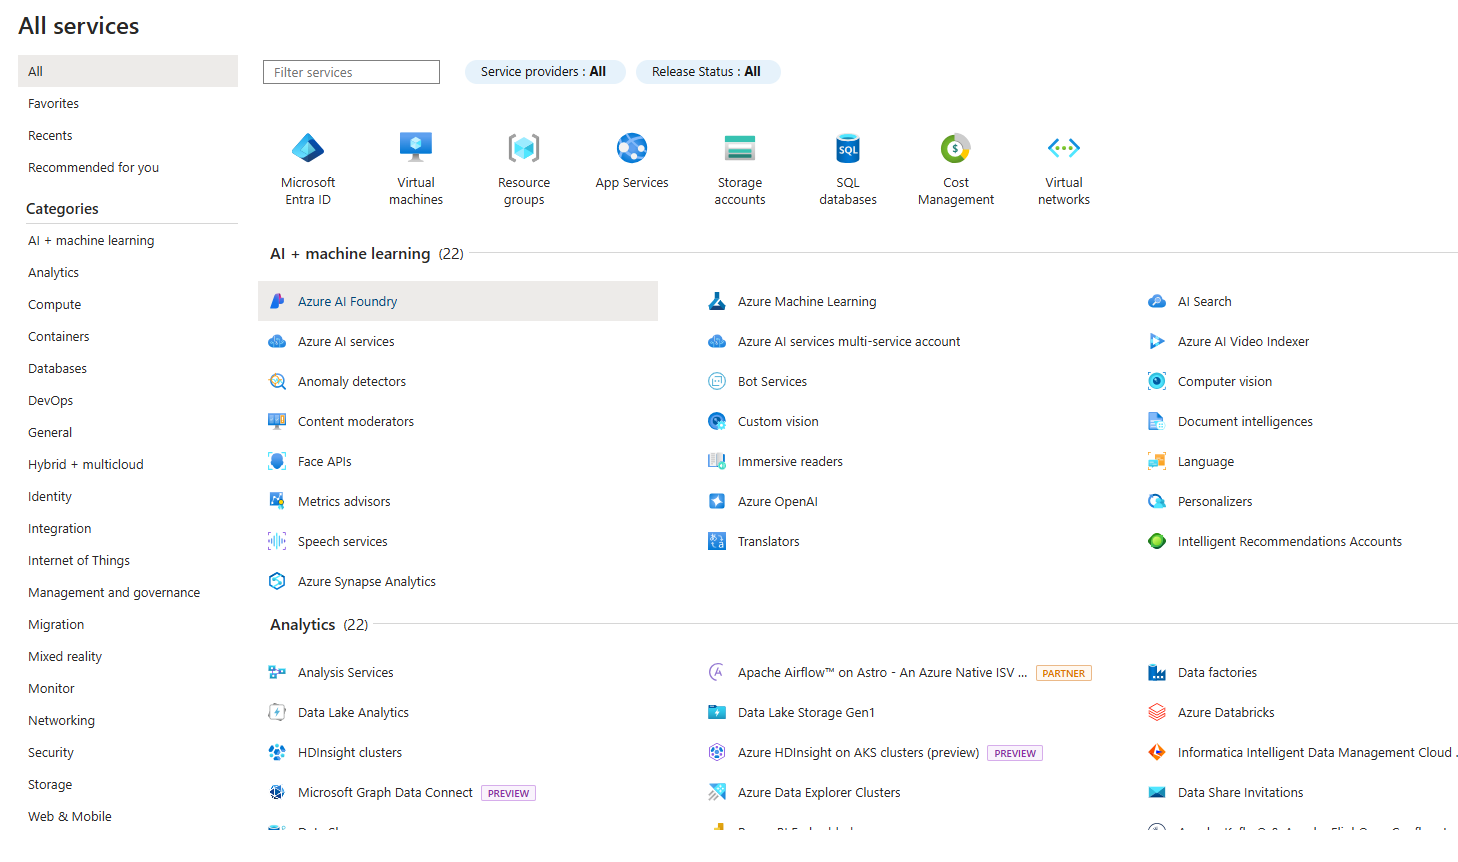The width and height of the screenshot is (1458, 862).
Task: Open the Microsoft Entra ID icon
Action: [308, 148]
